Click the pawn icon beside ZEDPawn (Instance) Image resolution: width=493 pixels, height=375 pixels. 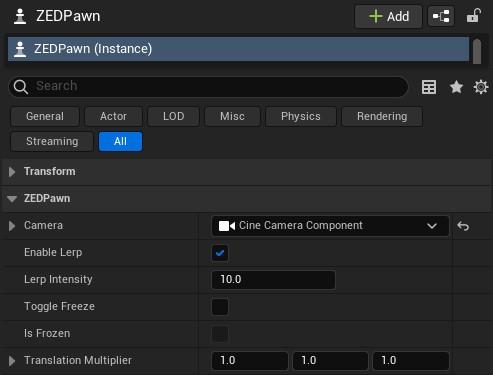click(x=20, y=49)
